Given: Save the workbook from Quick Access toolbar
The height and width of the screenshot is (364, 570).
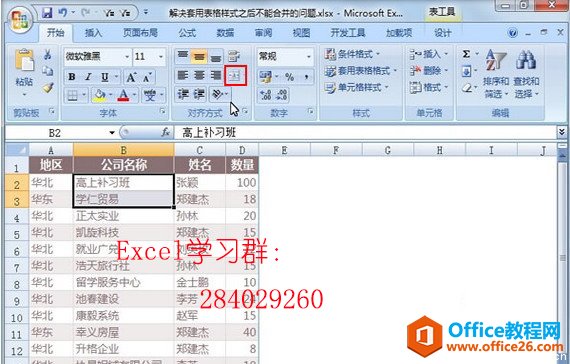Looking at the screenshot, I should tap(47, 13).
